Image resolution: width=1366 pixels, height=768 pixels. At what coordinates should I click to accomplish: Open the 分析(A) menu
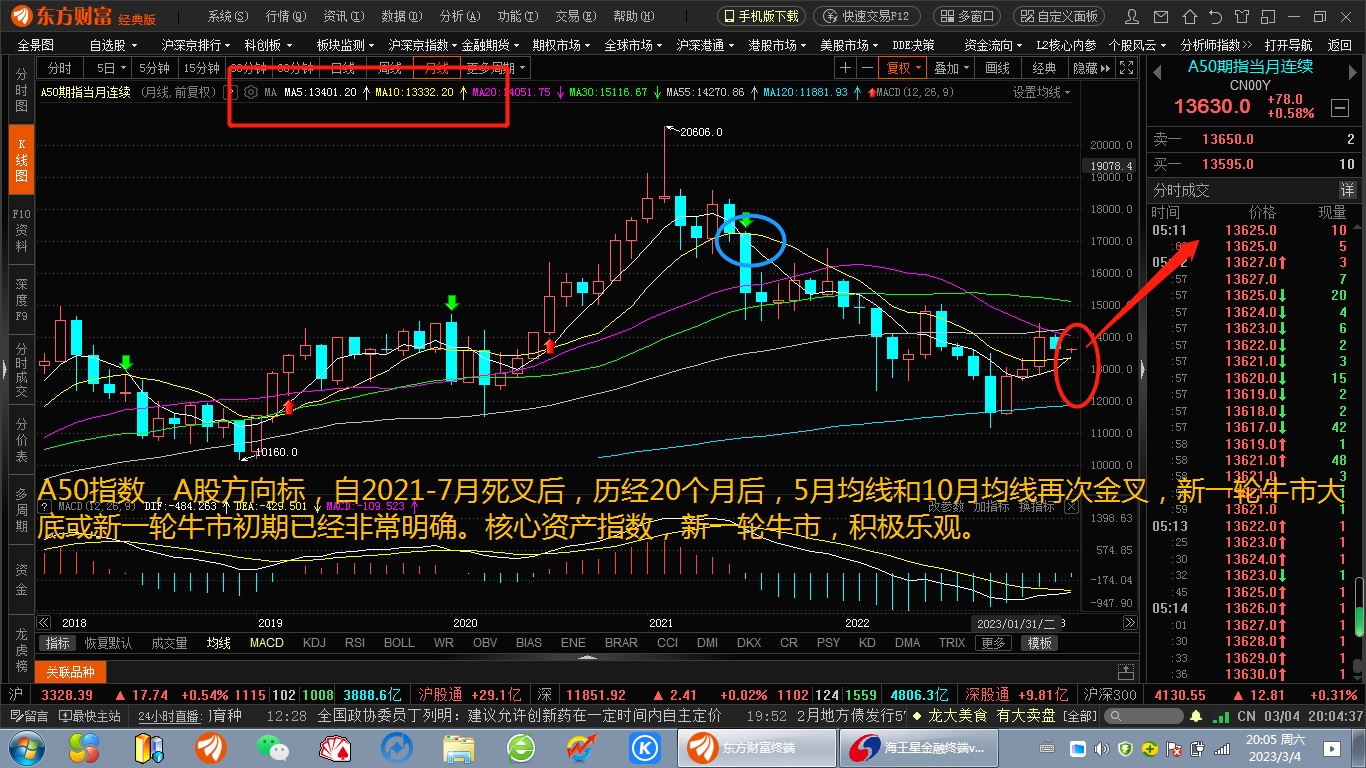point(459,16)
